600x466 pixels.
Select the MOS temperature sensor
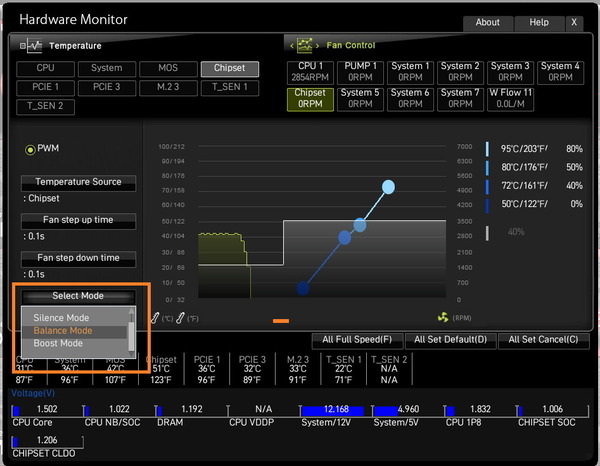[168, 69]
